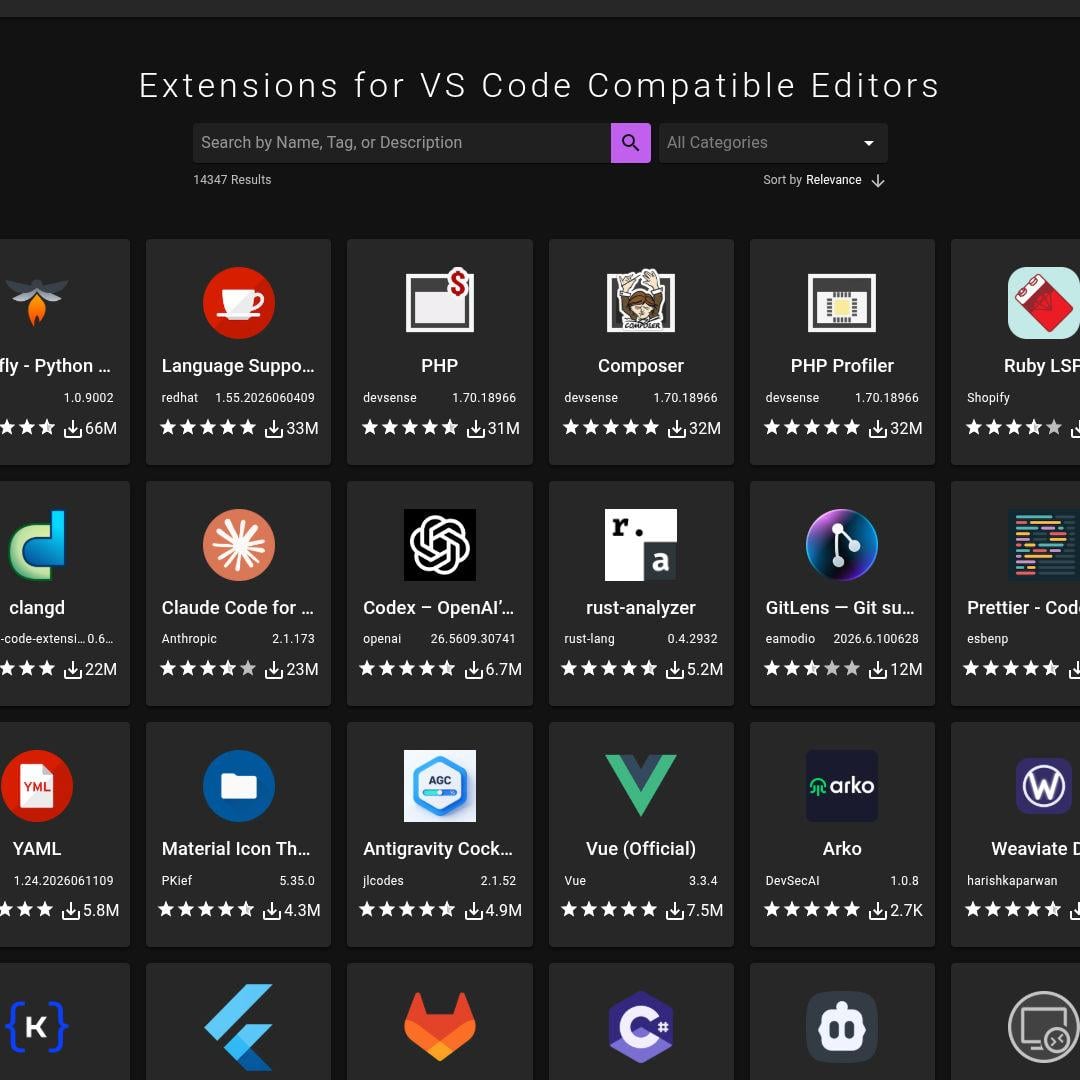Image resolution: width=1080 pixels, height=1080 pixels.
Task: Open the clangd extension icon
Action: (x=37, y=545)
